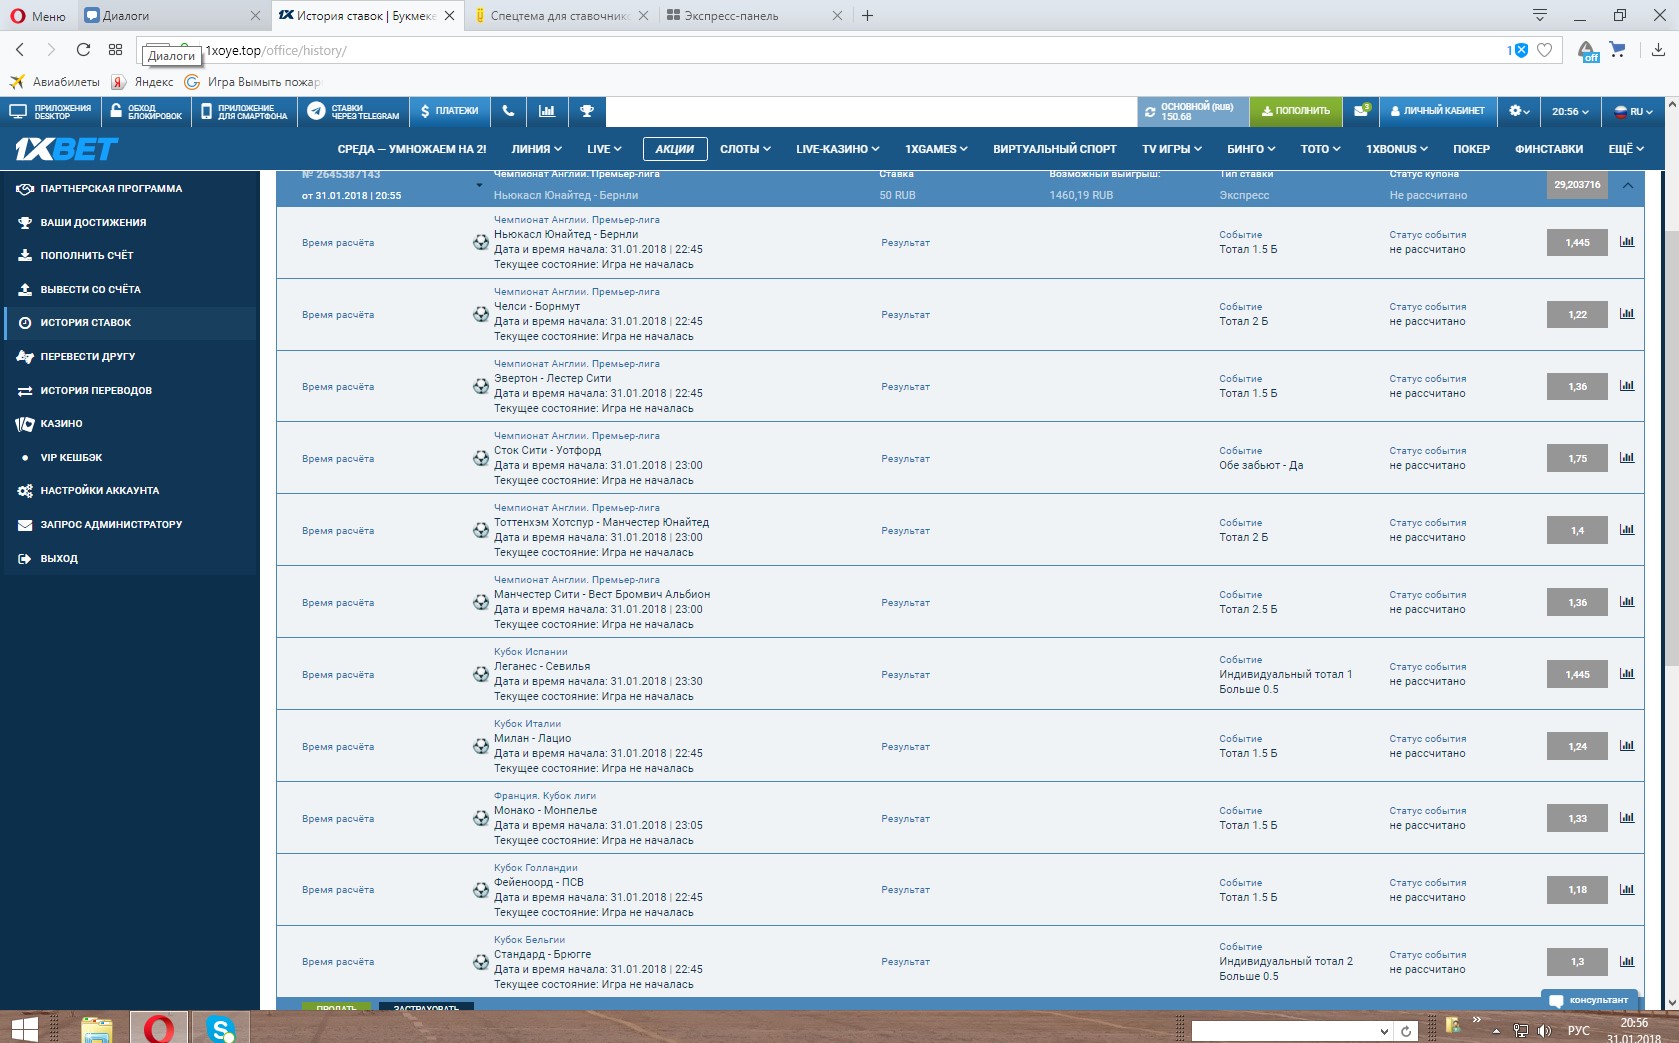Expand the LIVE dropdown menu

tap(603, 148)
